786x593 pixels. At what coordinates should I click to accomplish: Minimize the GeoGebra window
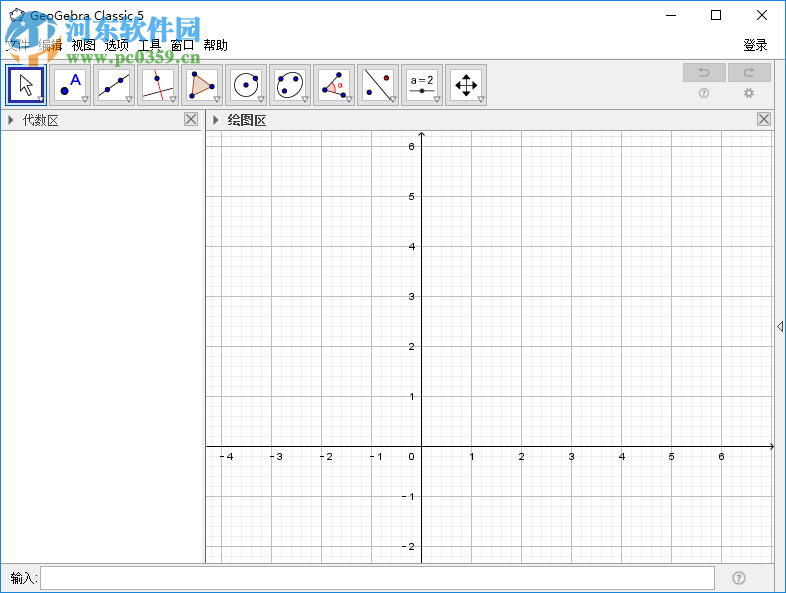(x=671, y=15)
